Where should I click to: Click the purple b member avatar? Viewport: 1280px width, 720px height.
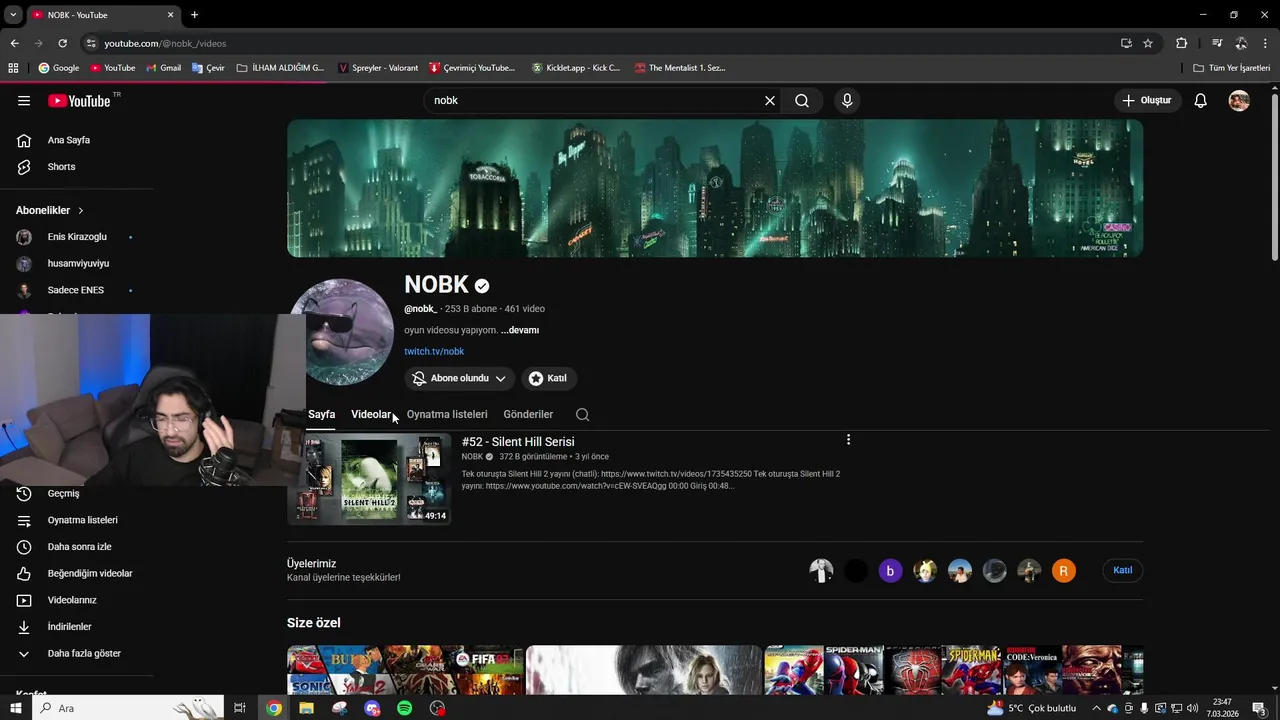890,571
